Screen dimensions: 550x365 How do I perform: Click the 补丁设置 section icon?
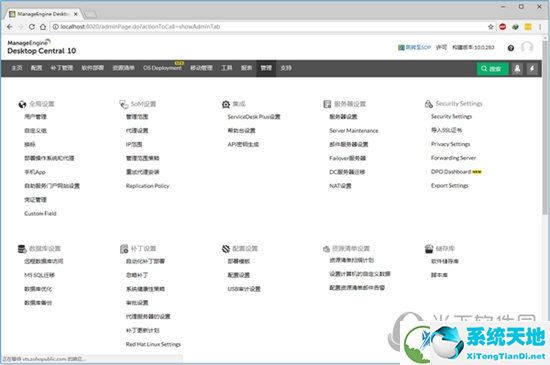[x=124, y=249]
